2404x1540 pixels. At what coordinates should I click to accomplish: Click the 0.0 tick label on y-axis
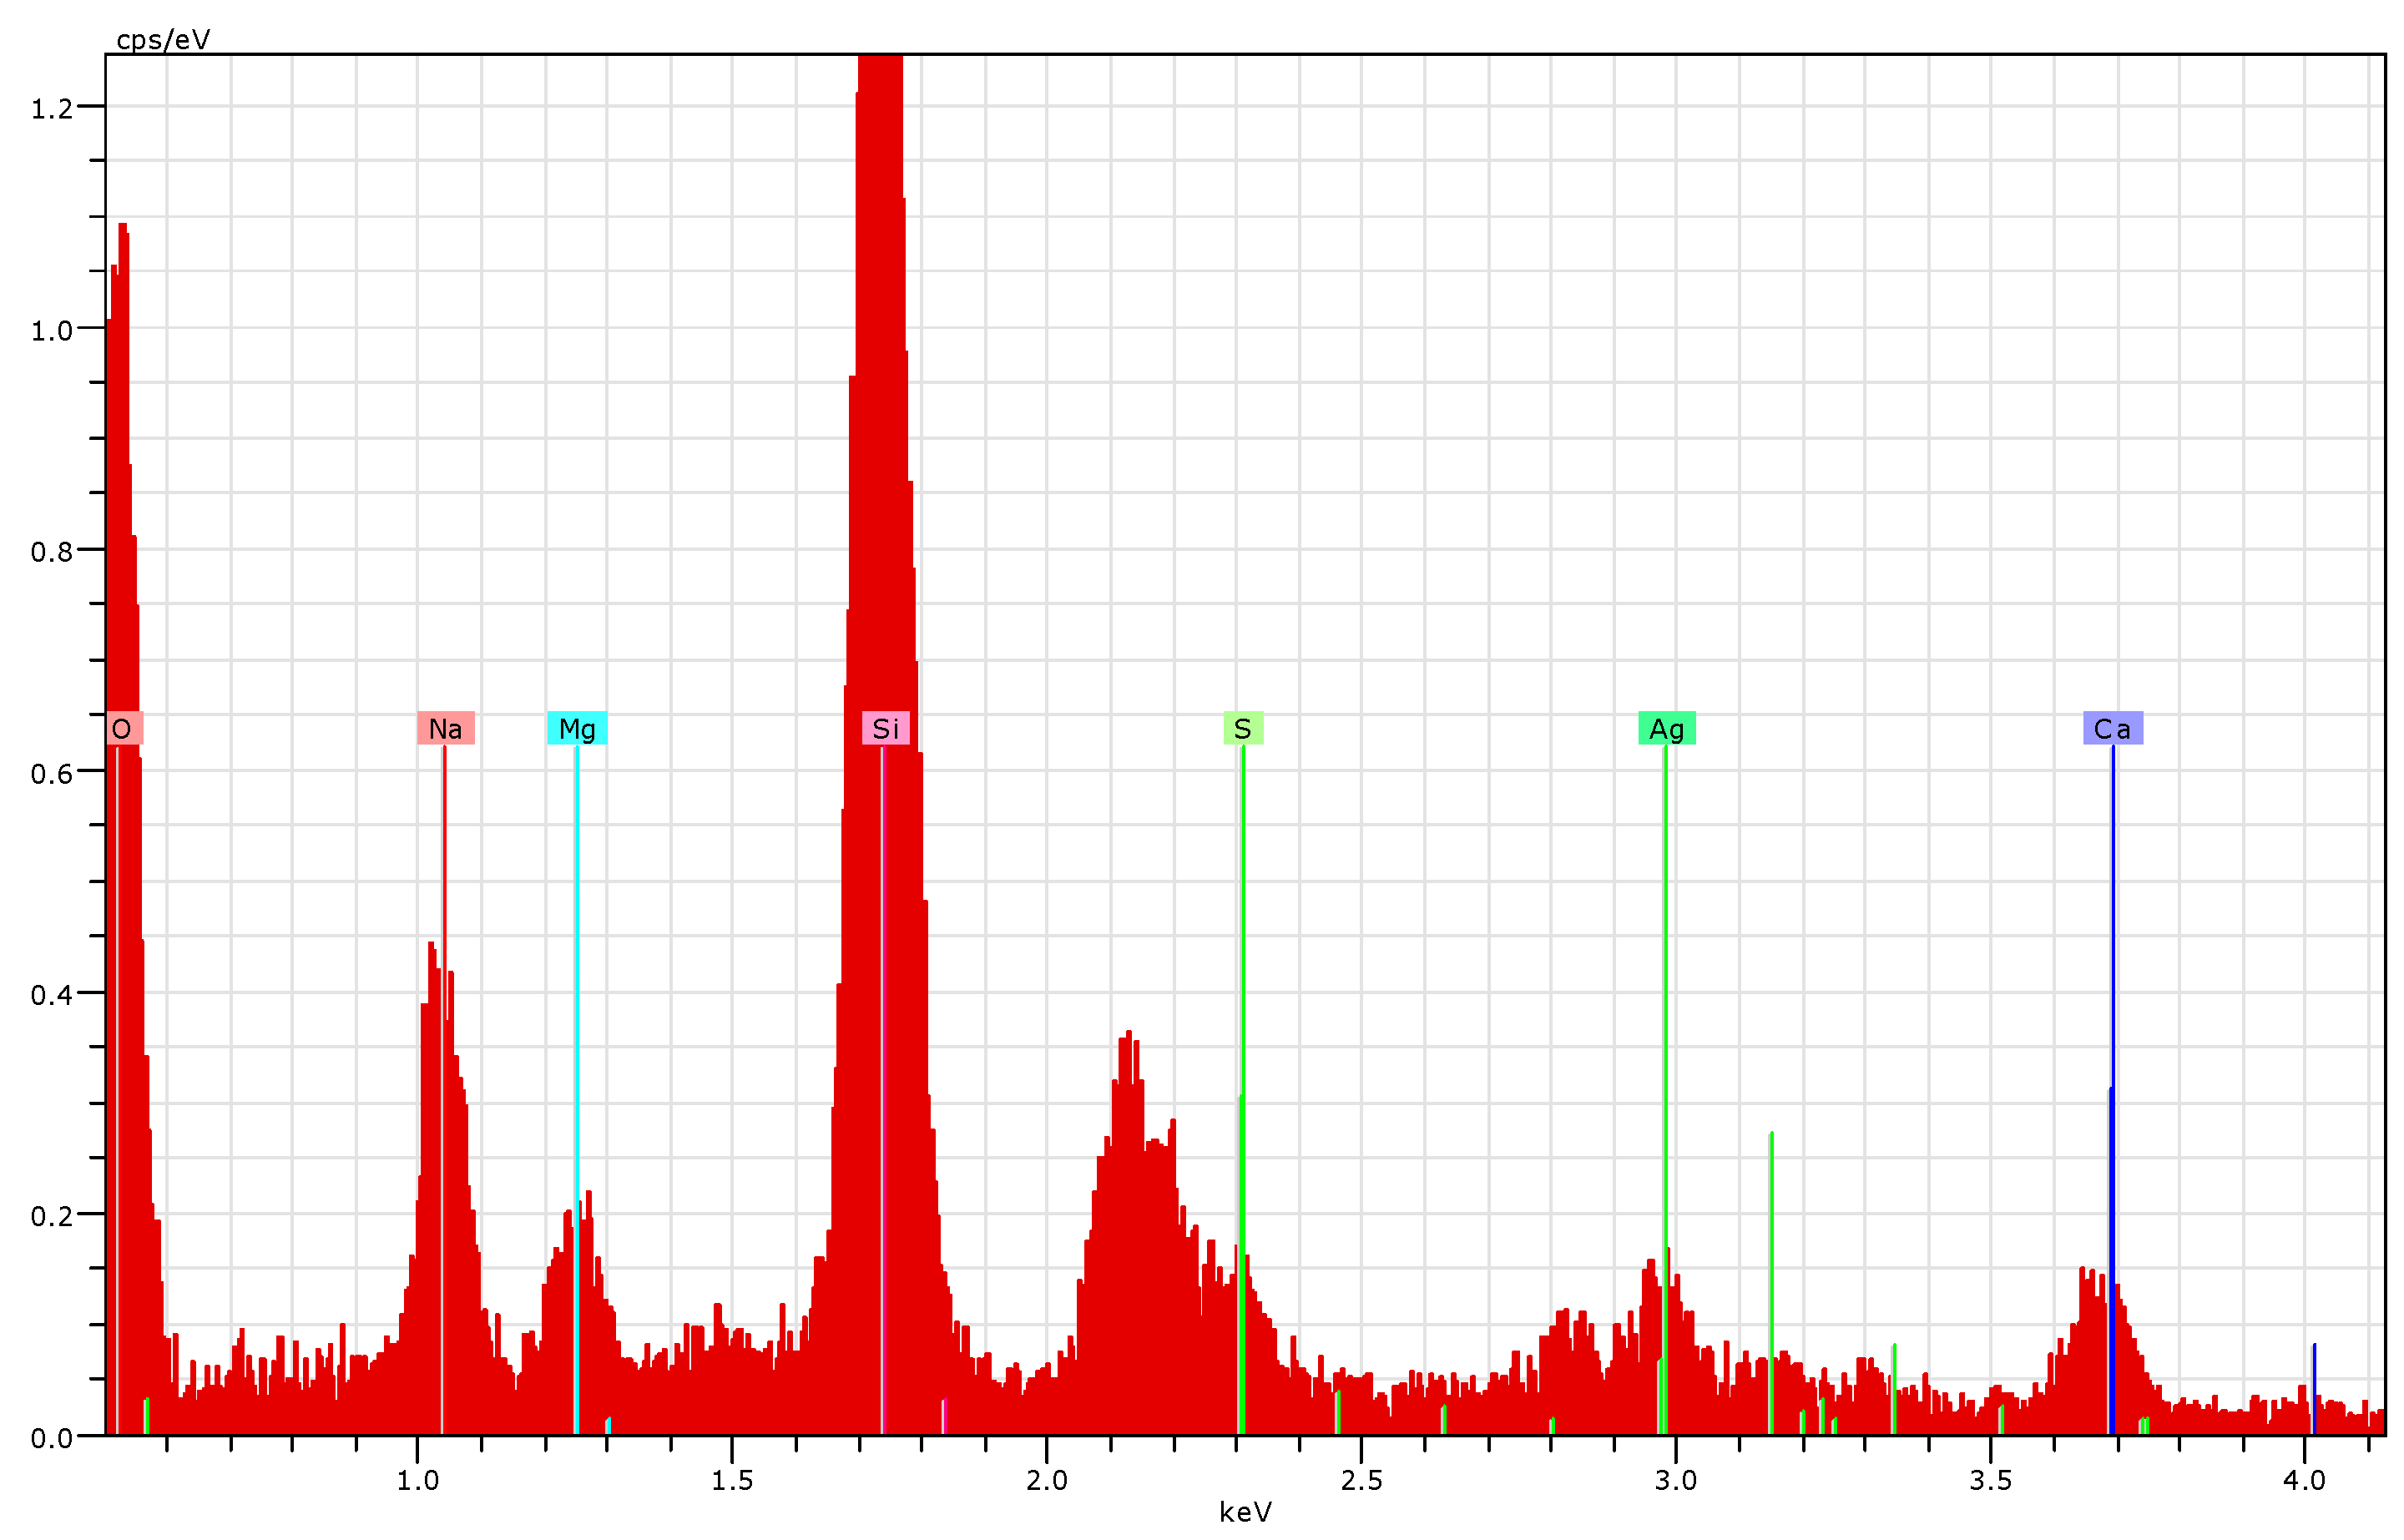point(52,1438)
